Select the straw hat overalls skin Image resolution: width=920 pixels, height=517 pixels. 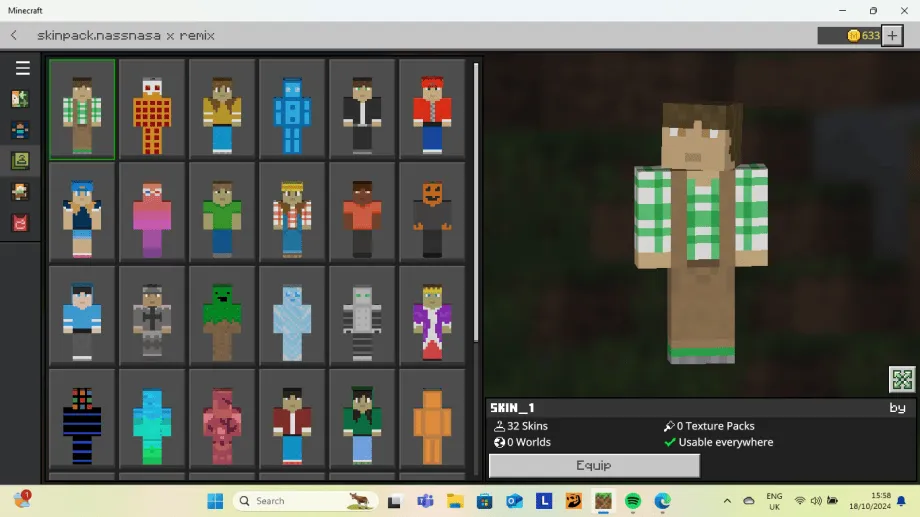tap(292, 212)
